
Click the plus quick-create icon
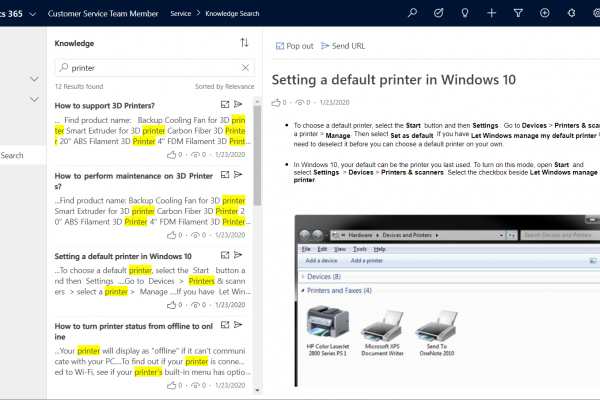491,13
